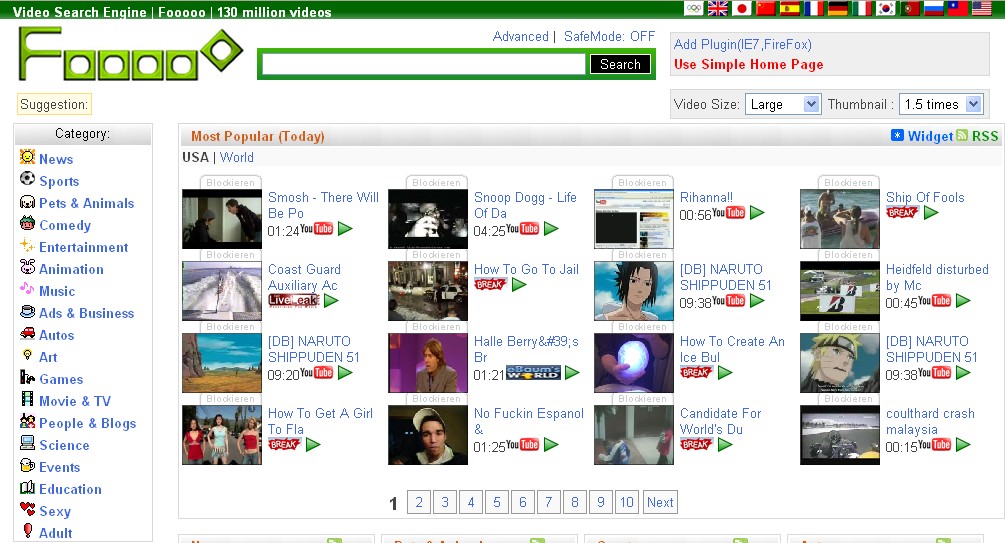1005x543 pixels.
Task: Open the Sports category
Action: coord(59,181)
